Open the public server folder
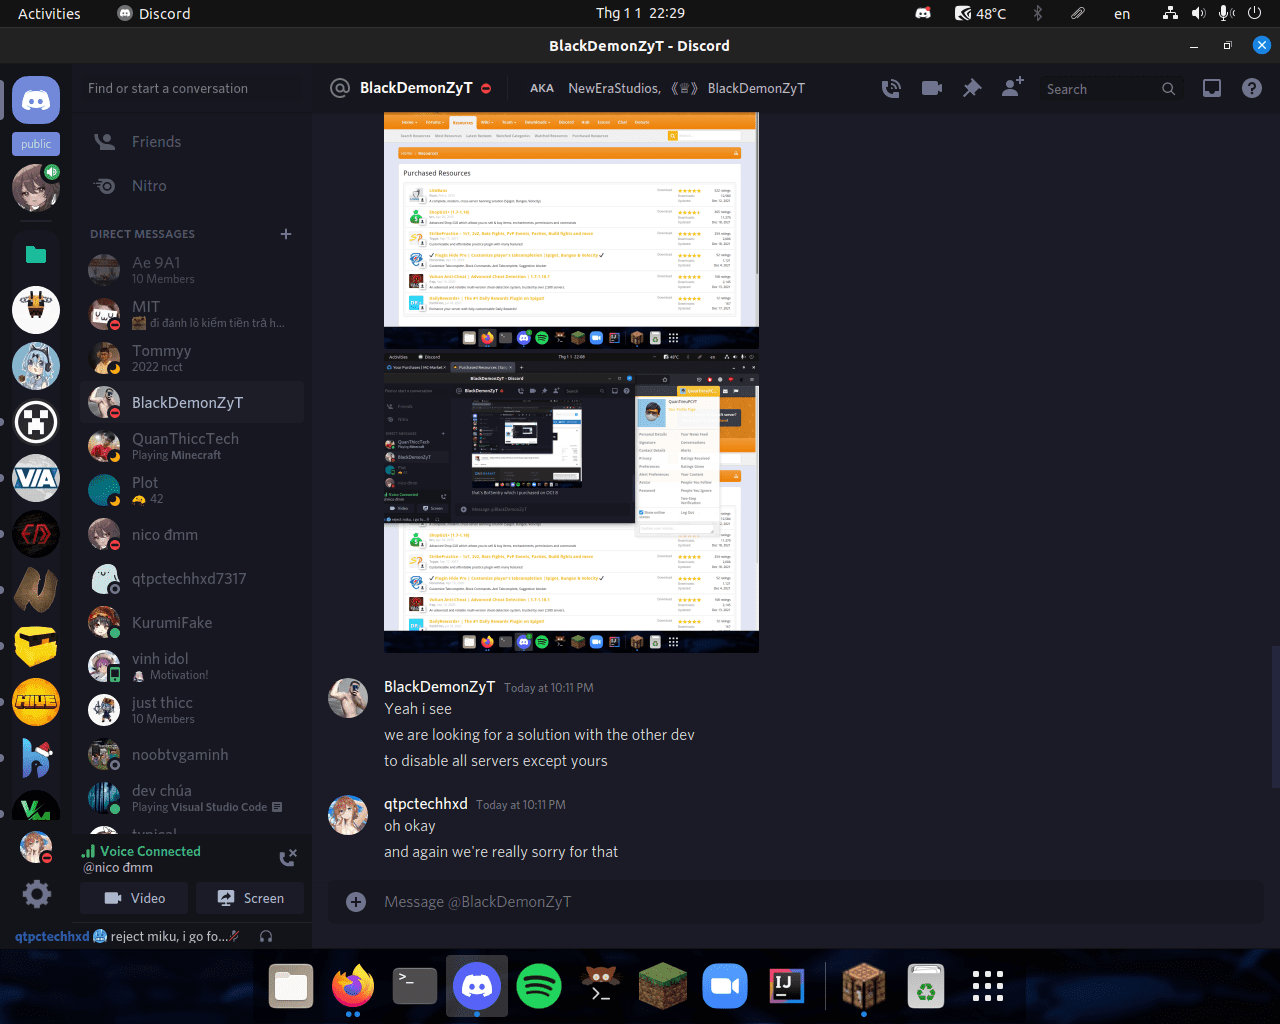This screenshot has width=1280, height=1024. pyautogui.click(x=36, y=144)
